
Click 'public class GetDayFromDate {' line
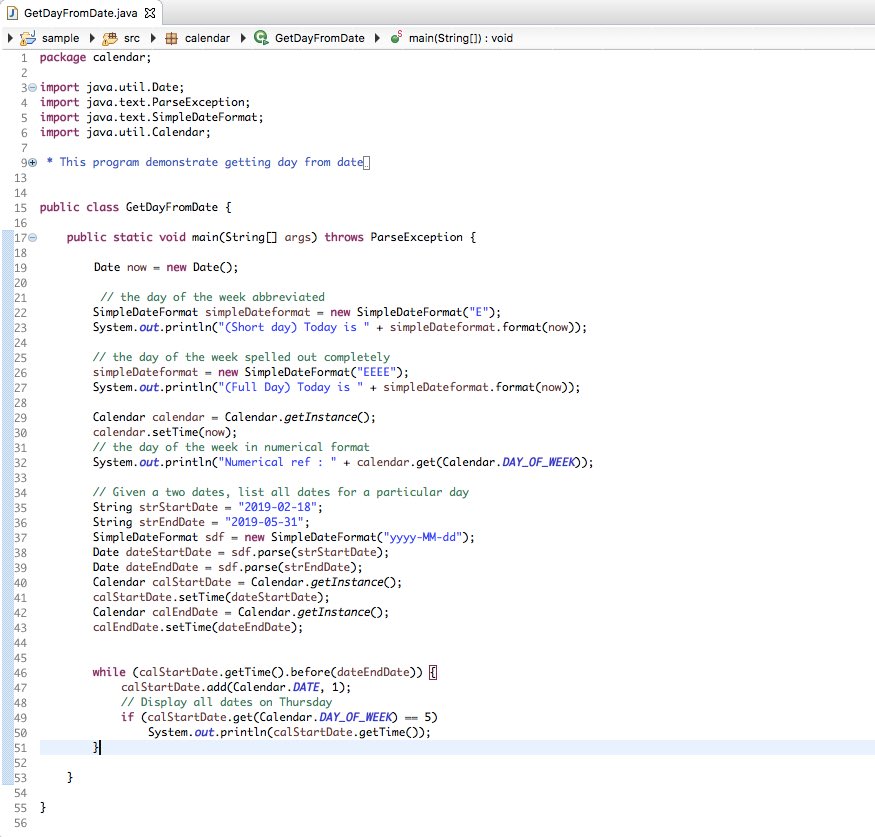[135, 207]
